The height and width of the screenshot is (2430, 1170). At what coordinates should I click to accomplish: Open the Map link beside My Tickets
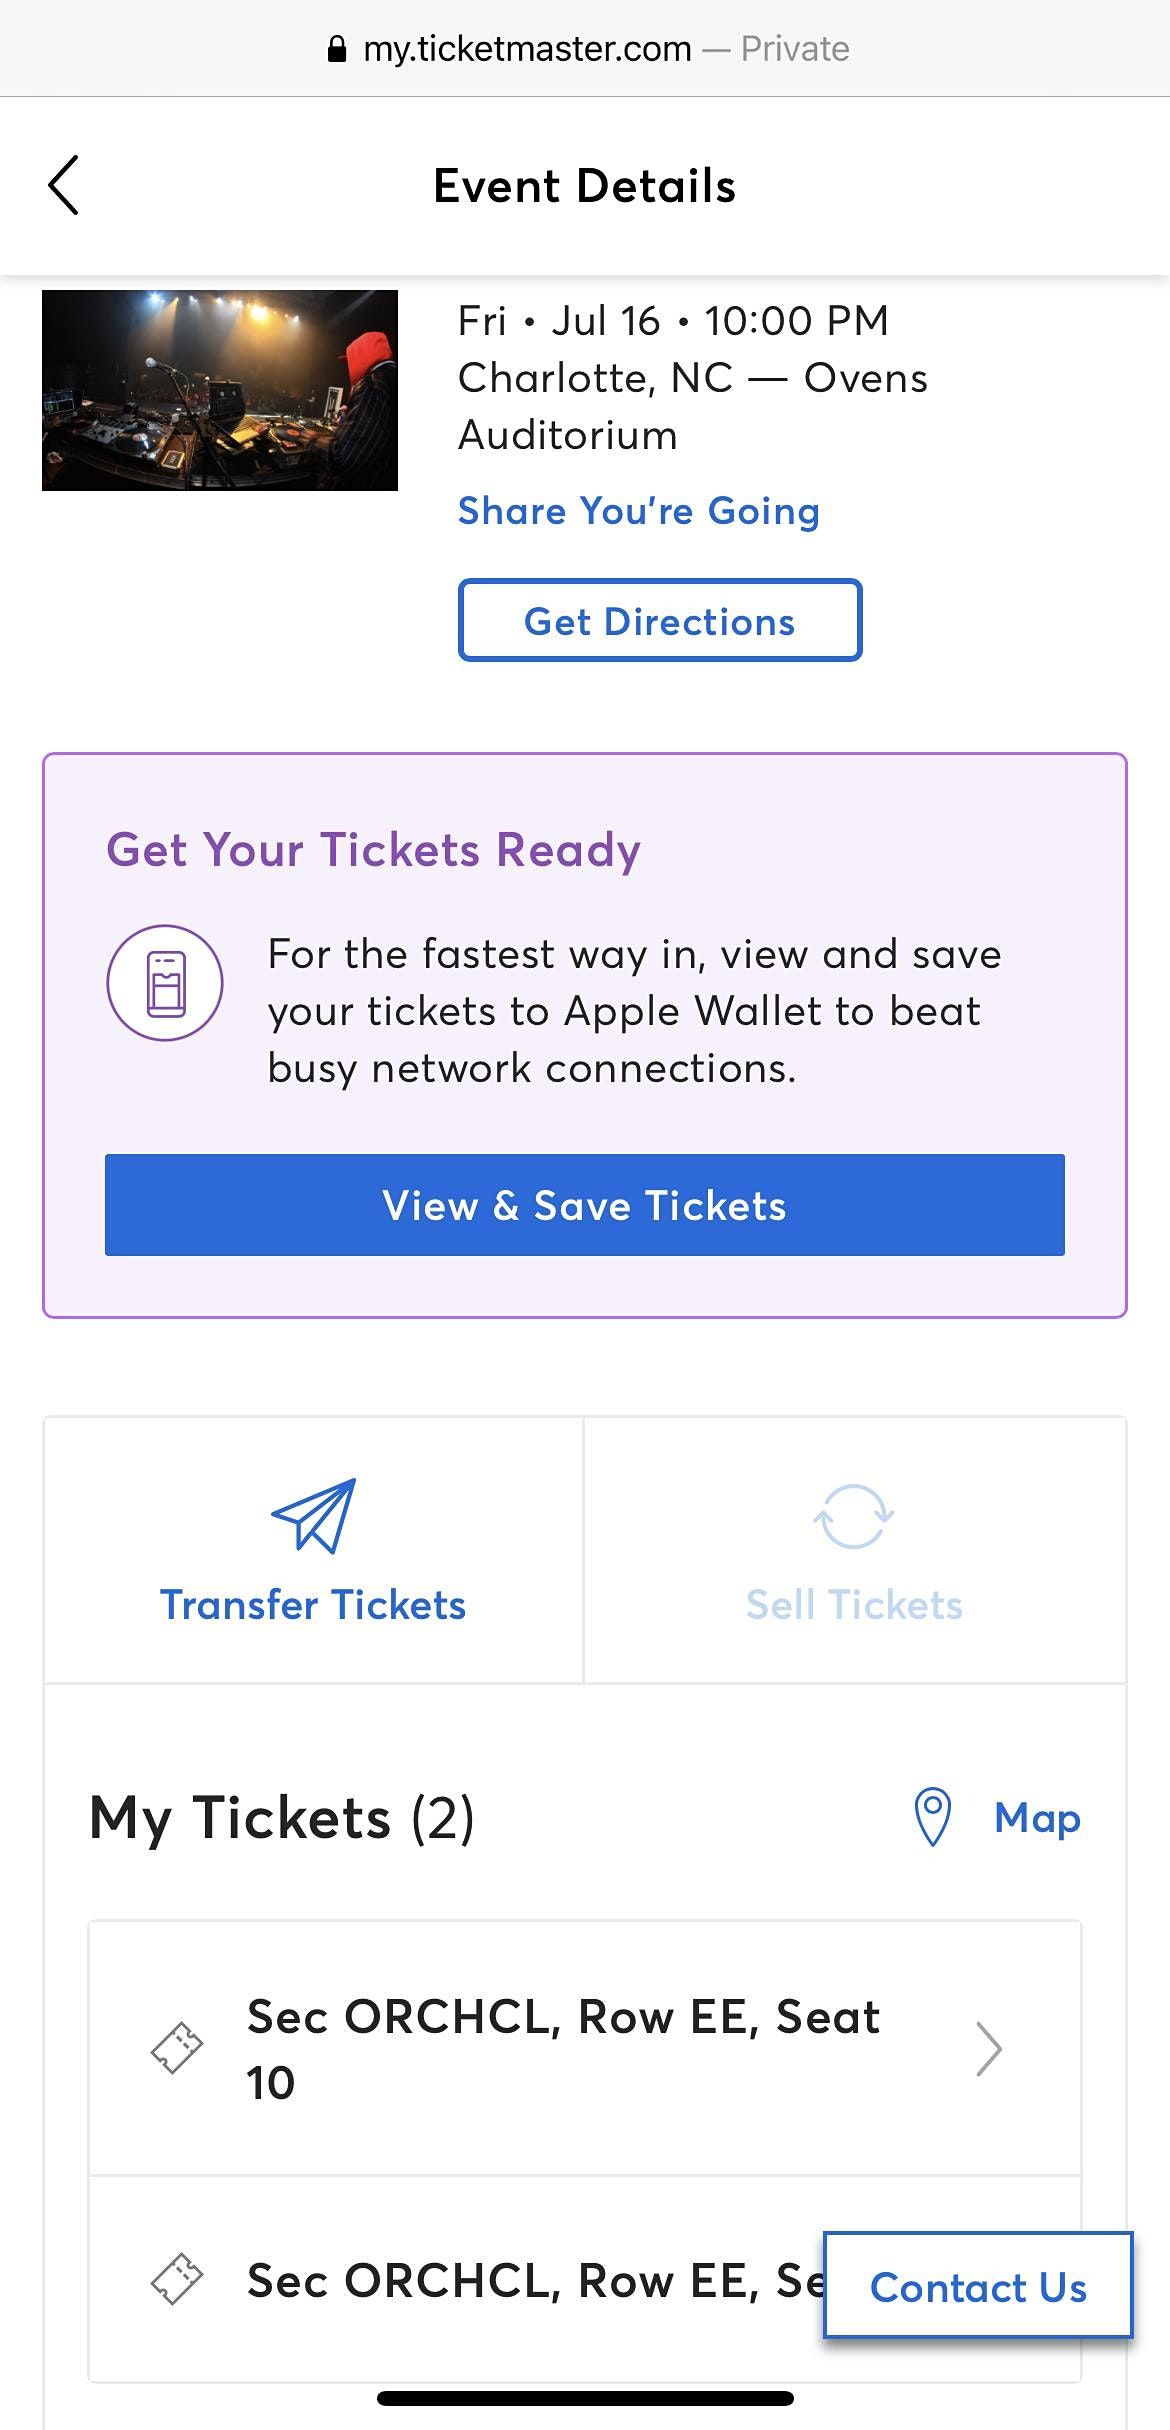(x=1037, y=1817)
